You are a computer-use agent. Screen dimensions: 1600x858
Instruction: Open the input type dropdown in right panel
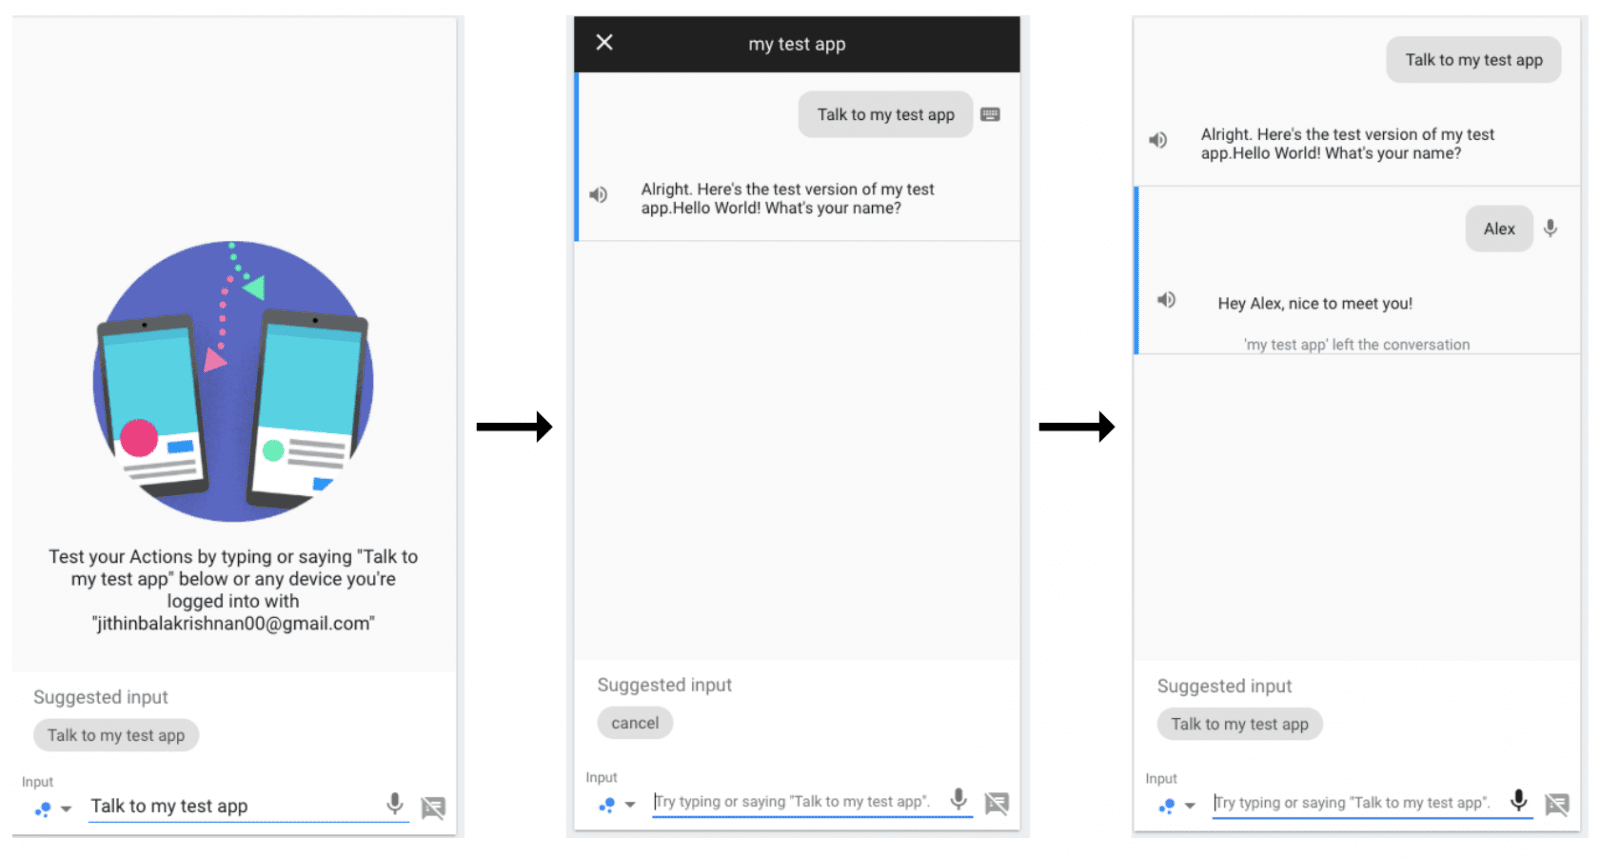1190,805
